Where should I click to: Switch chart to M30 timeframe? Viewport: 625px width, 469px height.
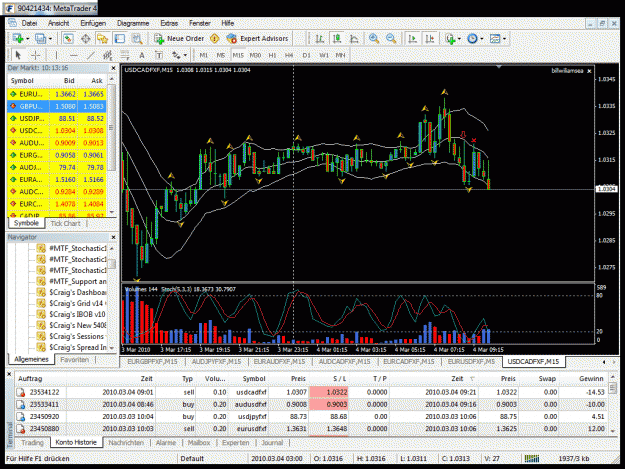255,55
